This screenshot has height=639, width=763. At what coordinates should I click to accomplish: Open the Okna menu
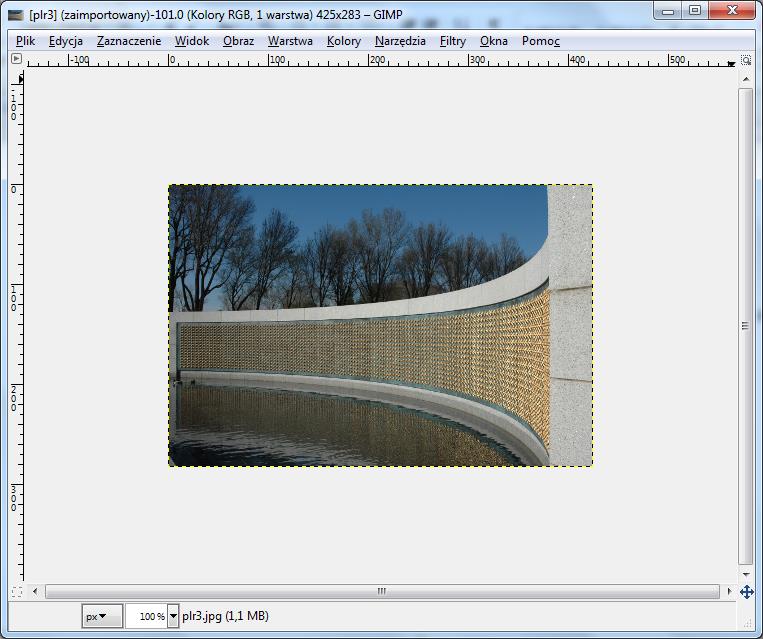pyautogui.click(x=493, y=41)
